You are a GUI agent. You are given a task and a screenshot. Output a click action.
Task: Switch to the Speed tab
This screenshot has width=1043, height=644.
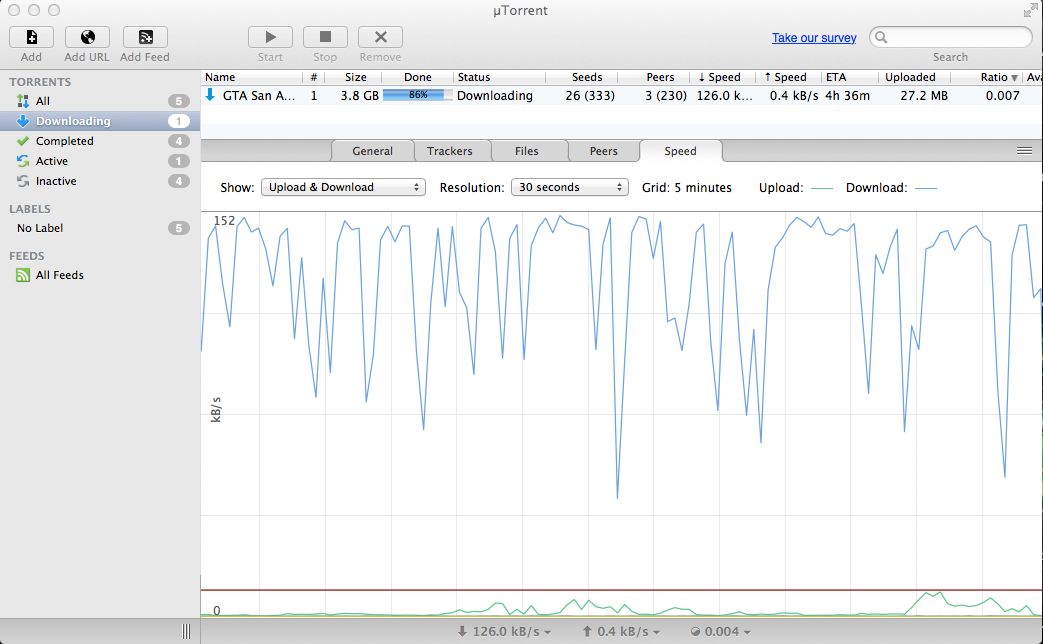point(680,151)
